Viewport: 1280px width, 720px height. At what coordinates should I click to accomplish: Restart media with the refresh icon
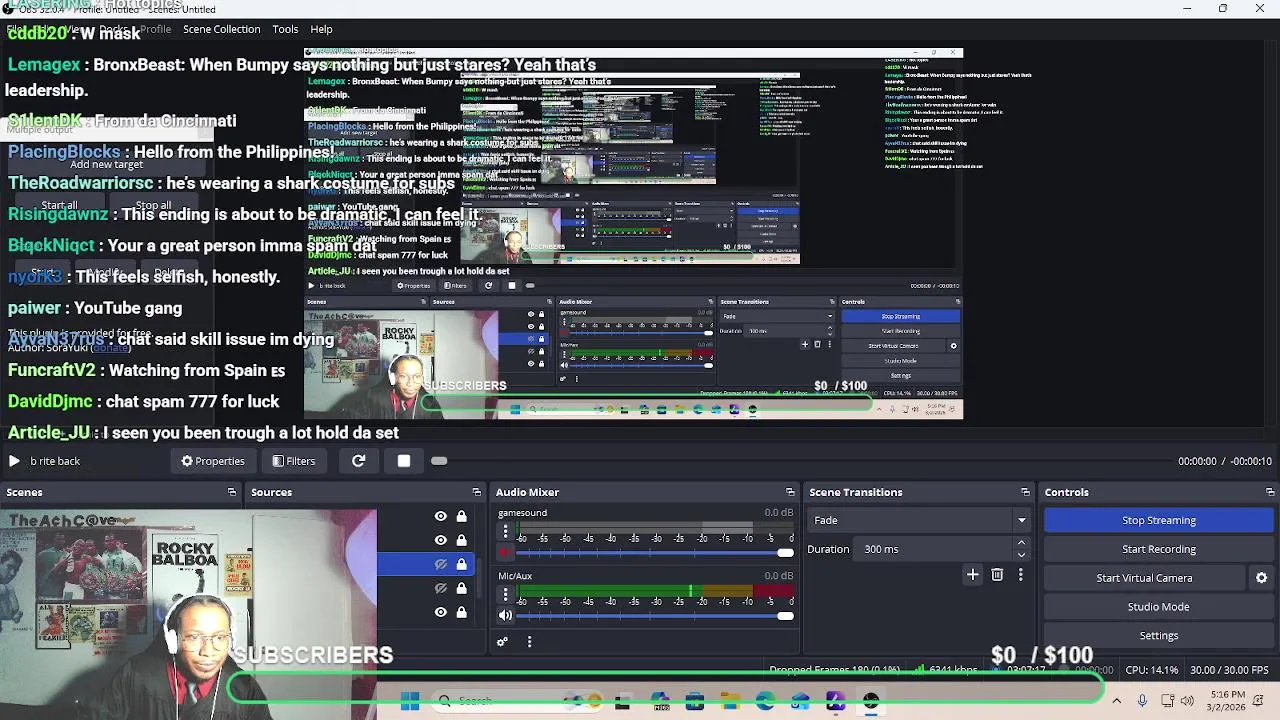tap(358, 461)
